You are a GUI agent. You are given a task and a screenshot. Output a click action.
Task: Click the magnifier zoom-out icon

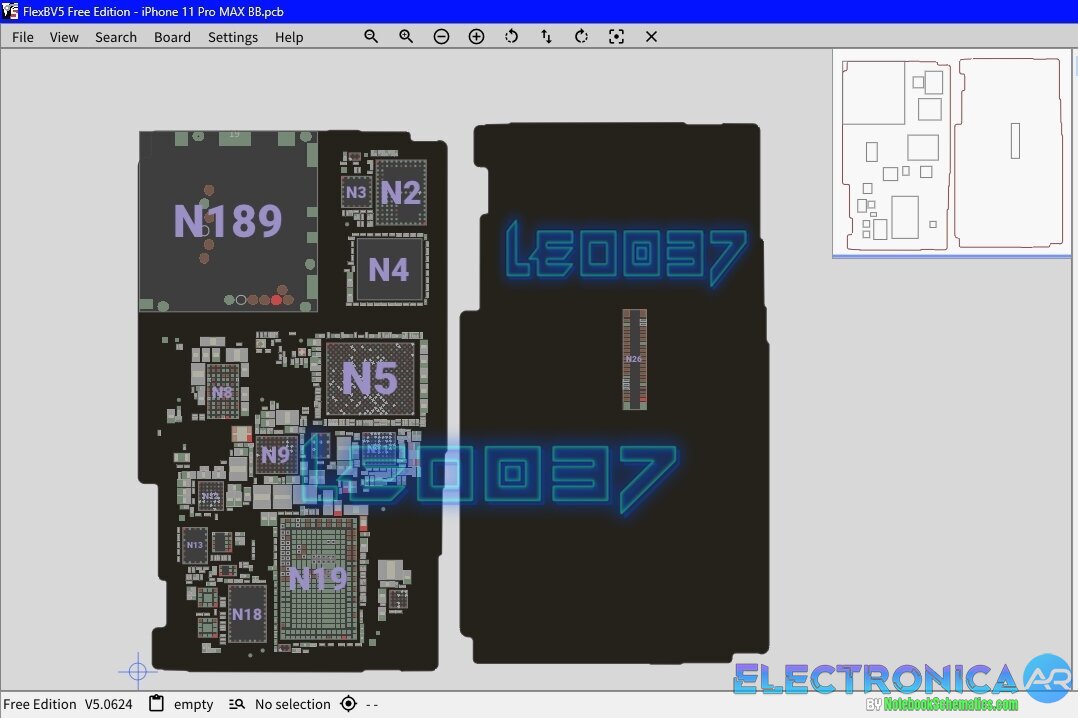pos(371,36)
